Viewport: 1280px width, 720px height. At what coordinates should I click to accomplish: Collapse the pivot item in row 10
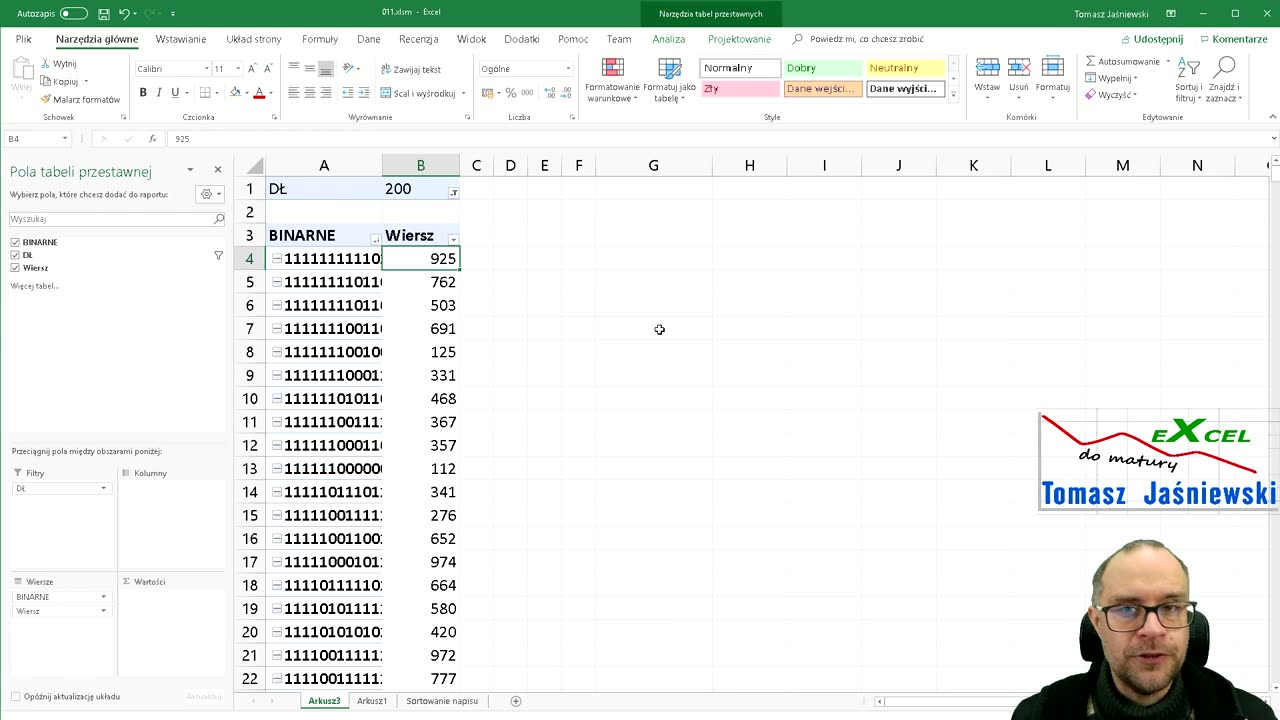coord(277,399)
